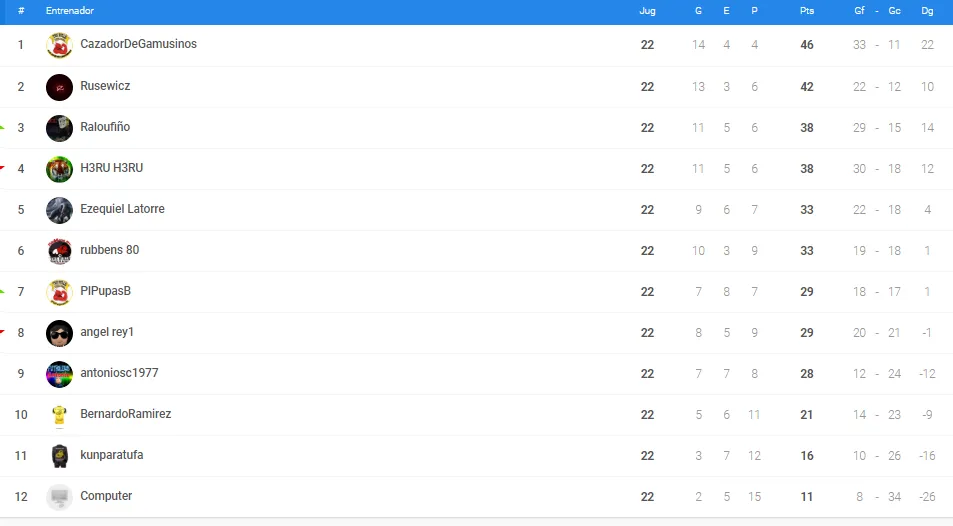Image resolution: width=953 pixels, height=526 pixels.
Task: Click position number 1 cell
Action: click(x=21, y=45)
